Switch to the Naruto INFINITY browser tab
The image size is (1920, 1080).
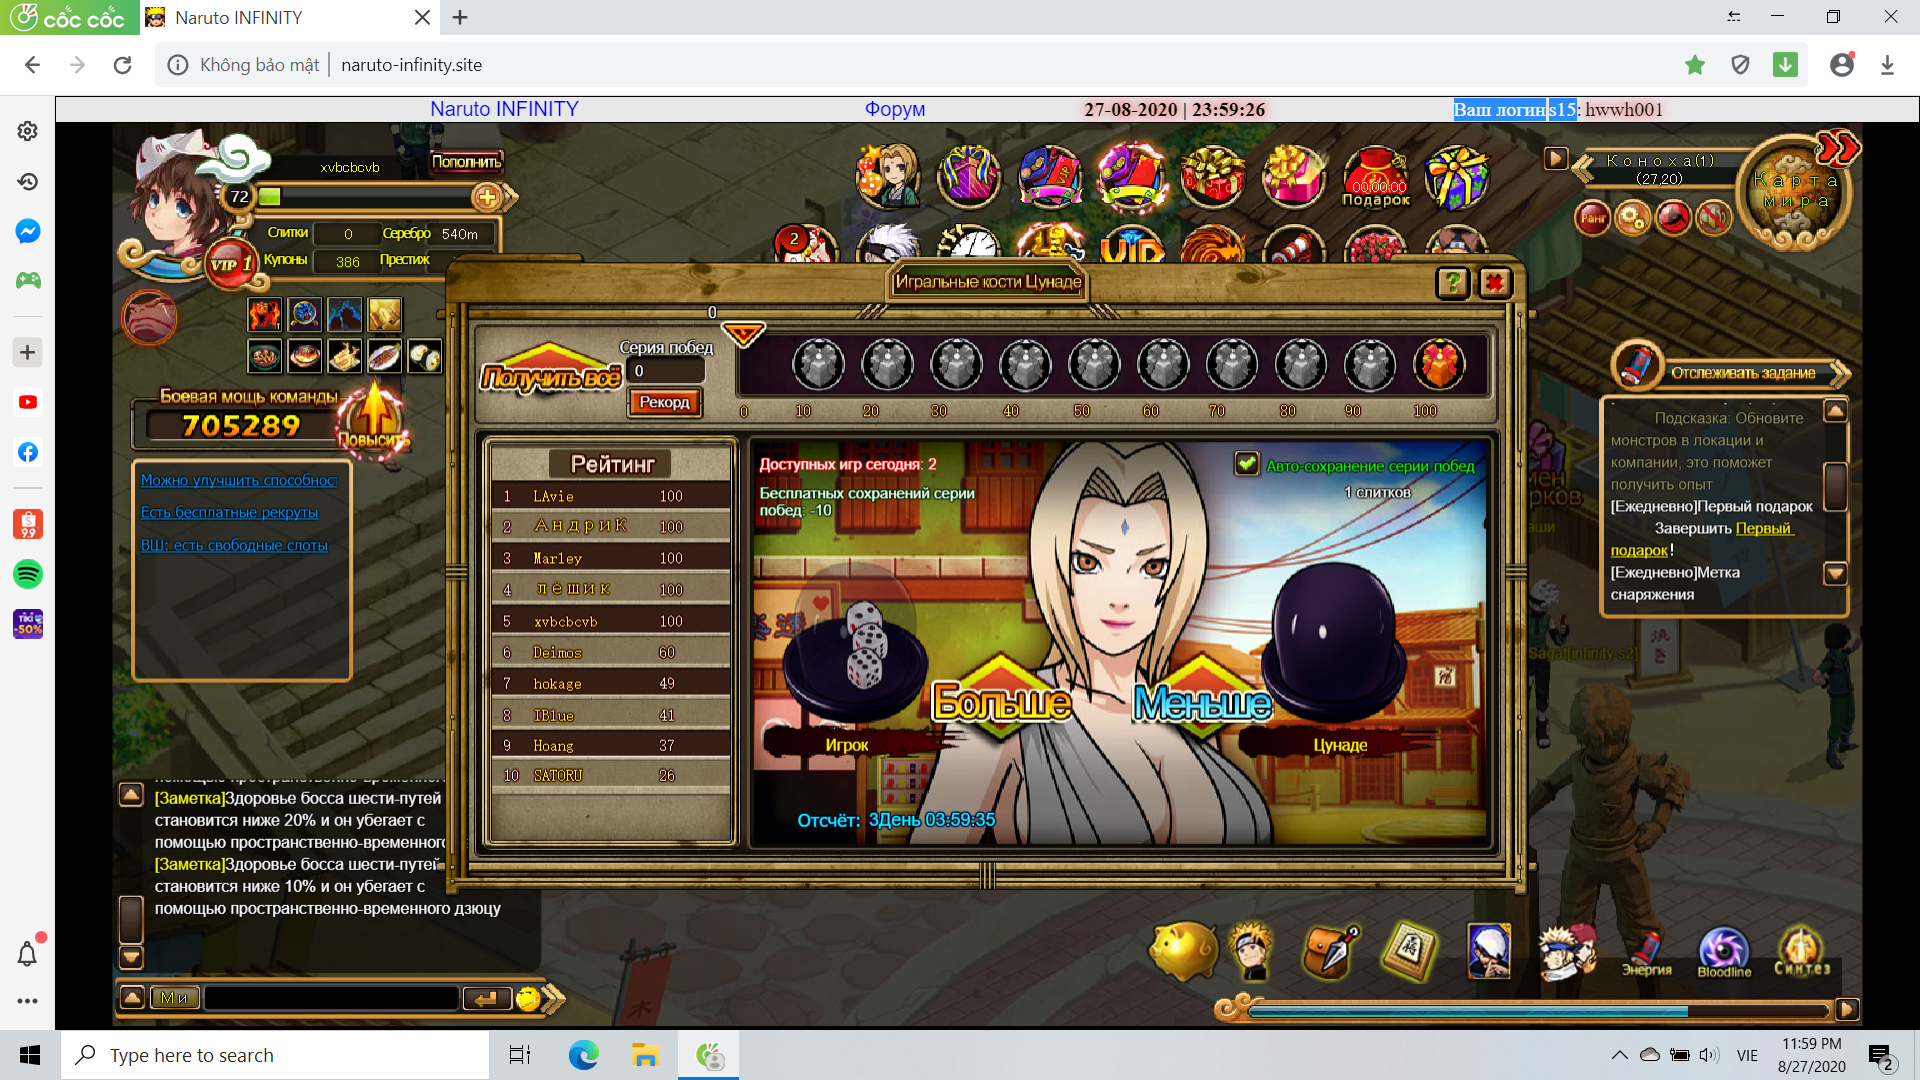pos(289,17)
